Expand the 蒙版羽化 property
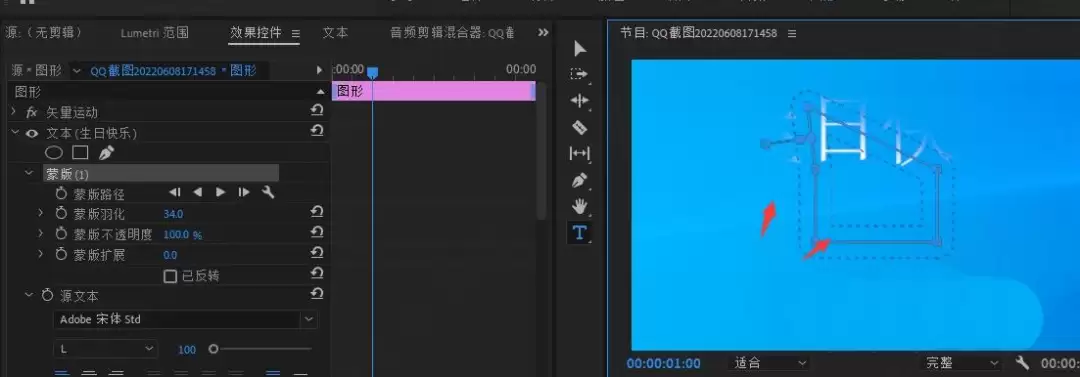1080x377 pixels. 41,214
